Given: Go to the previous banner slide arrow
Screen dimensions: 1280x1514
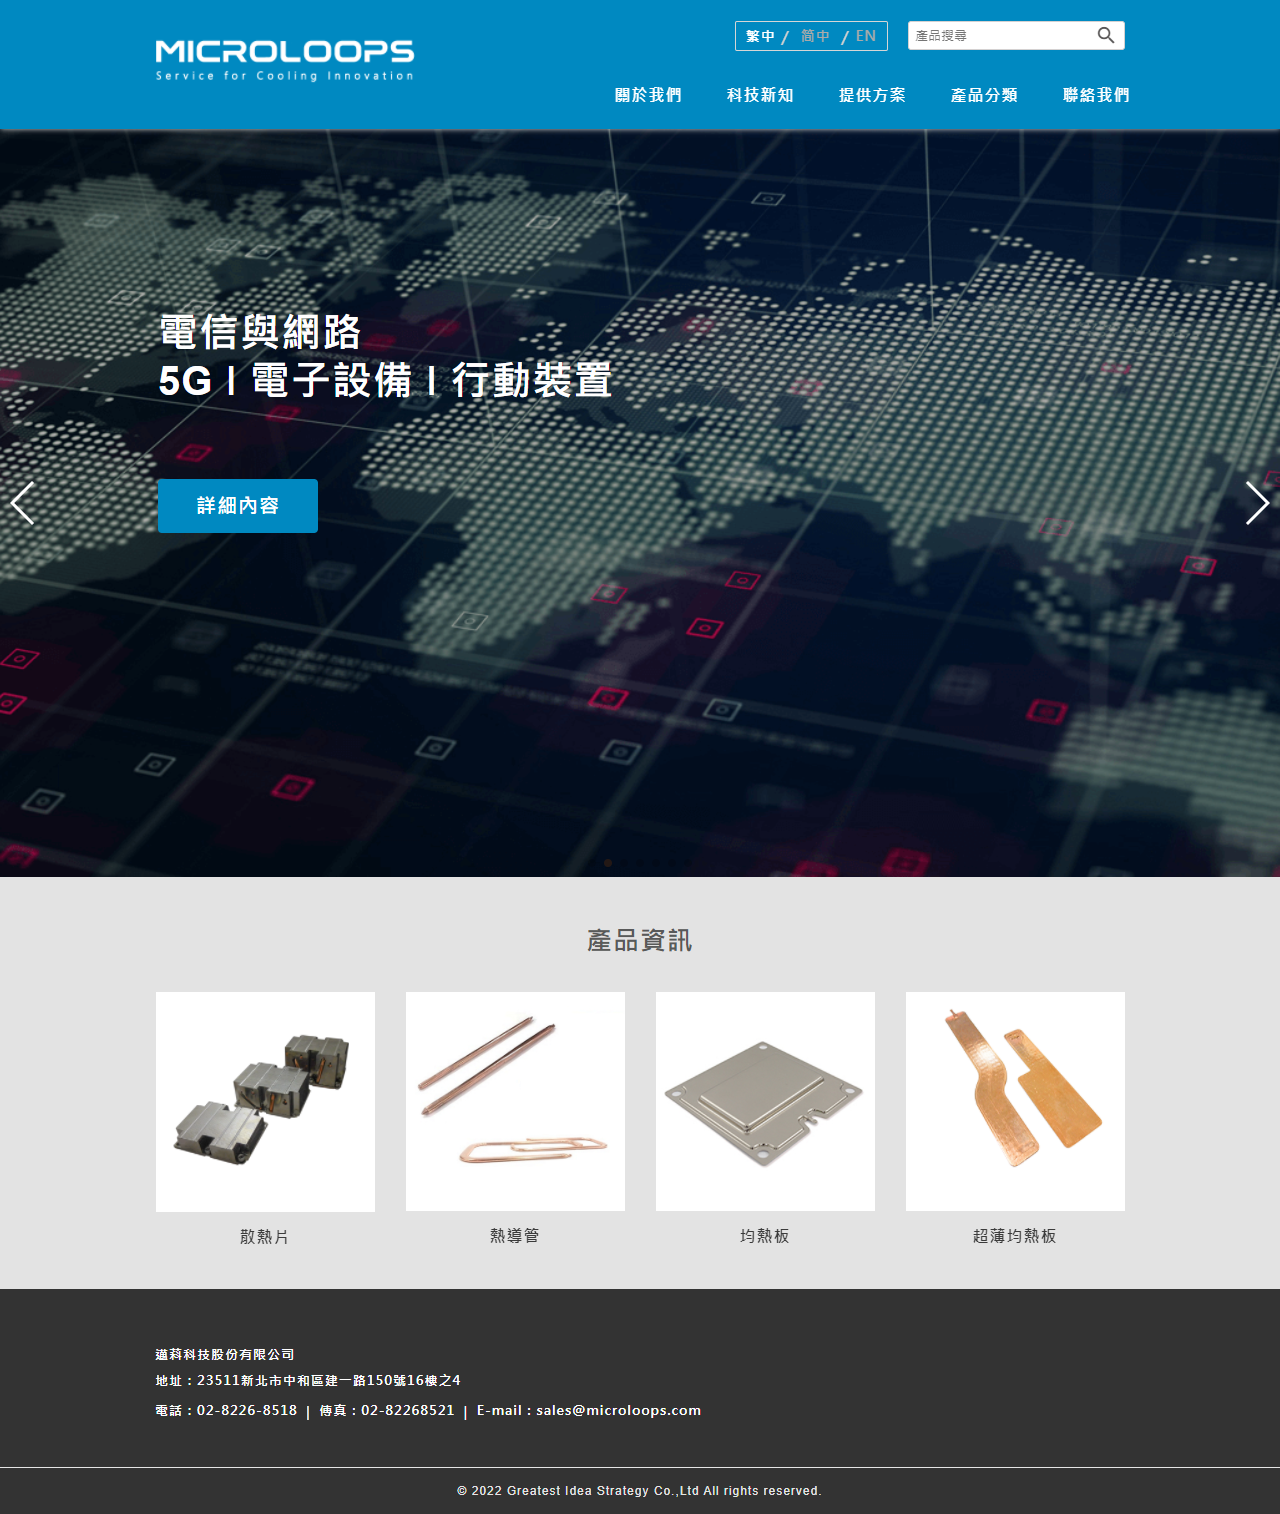Looking at the screenshot, I should click(x=22, y=503).
